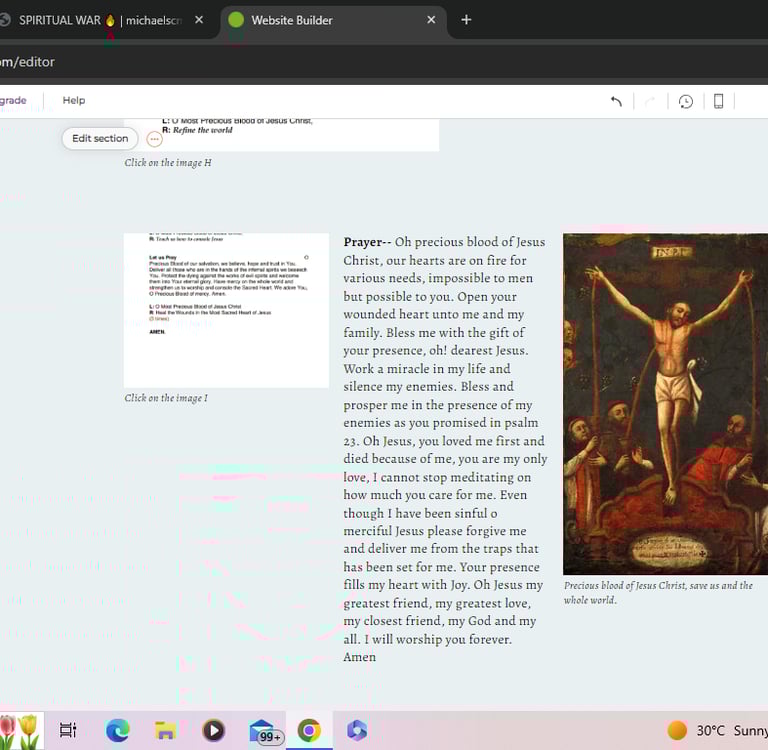Open the Mail app showing 99+ badge
768x750 pixels.
click(x=265, y=731)
